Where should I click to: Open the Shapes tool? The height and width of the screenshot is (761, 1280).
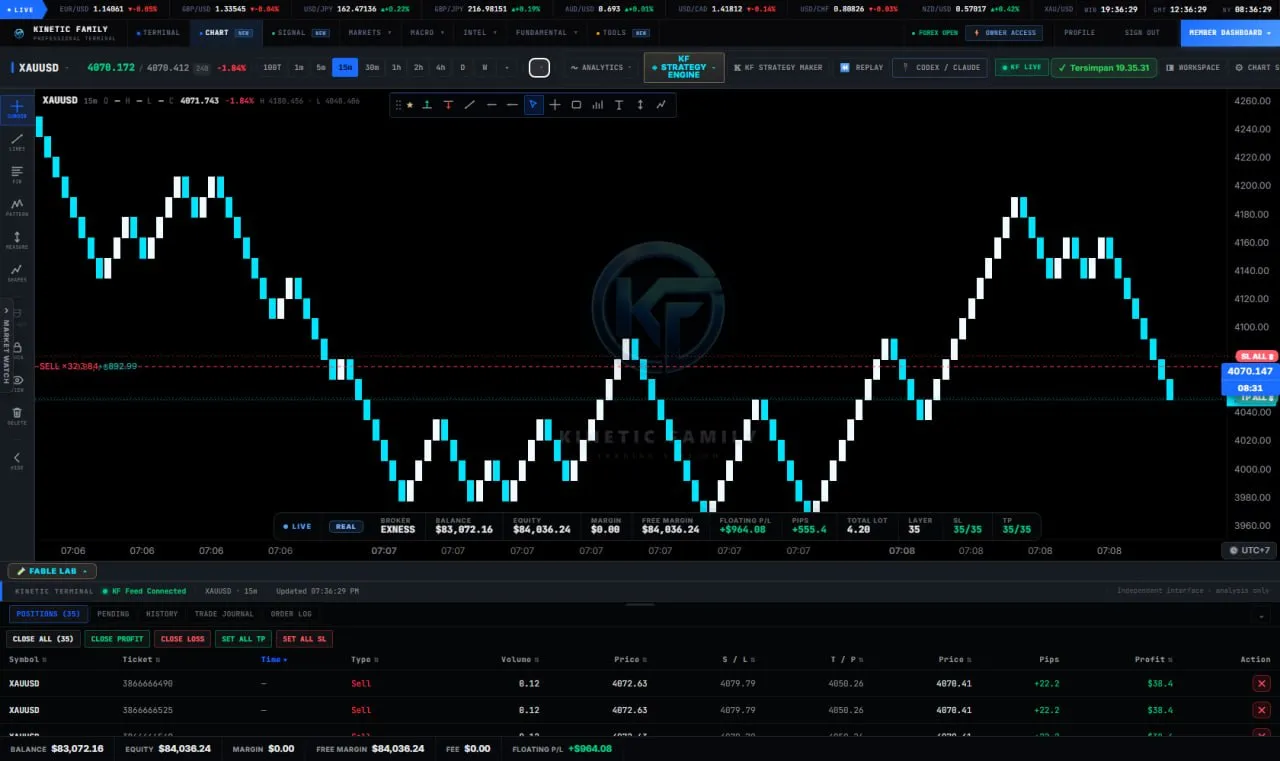point(17,273)
